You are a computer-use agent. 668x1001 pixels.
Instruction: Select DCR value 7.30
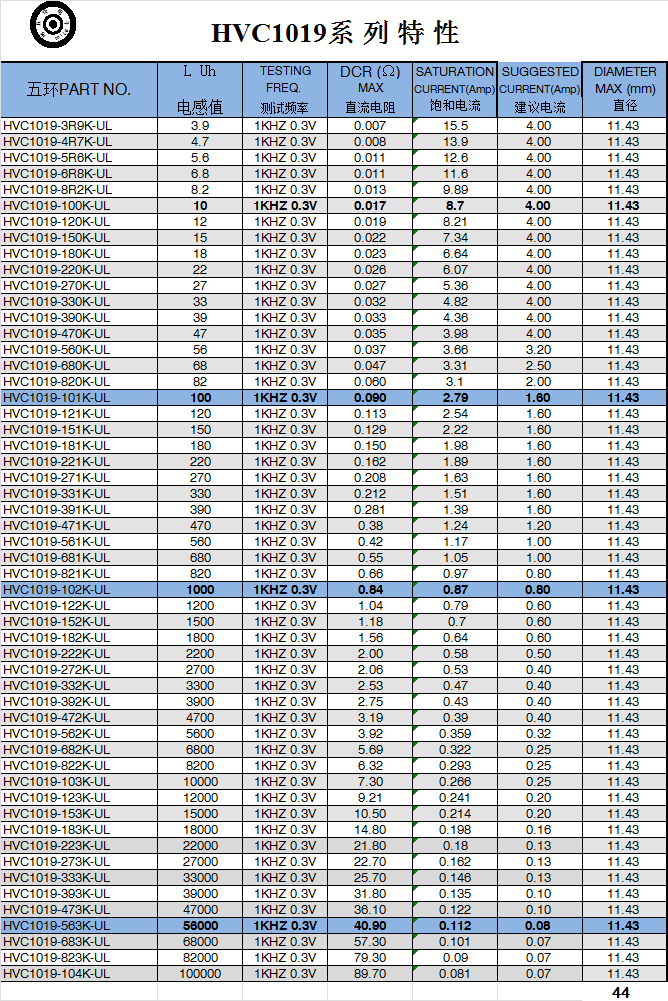[370, 781]
